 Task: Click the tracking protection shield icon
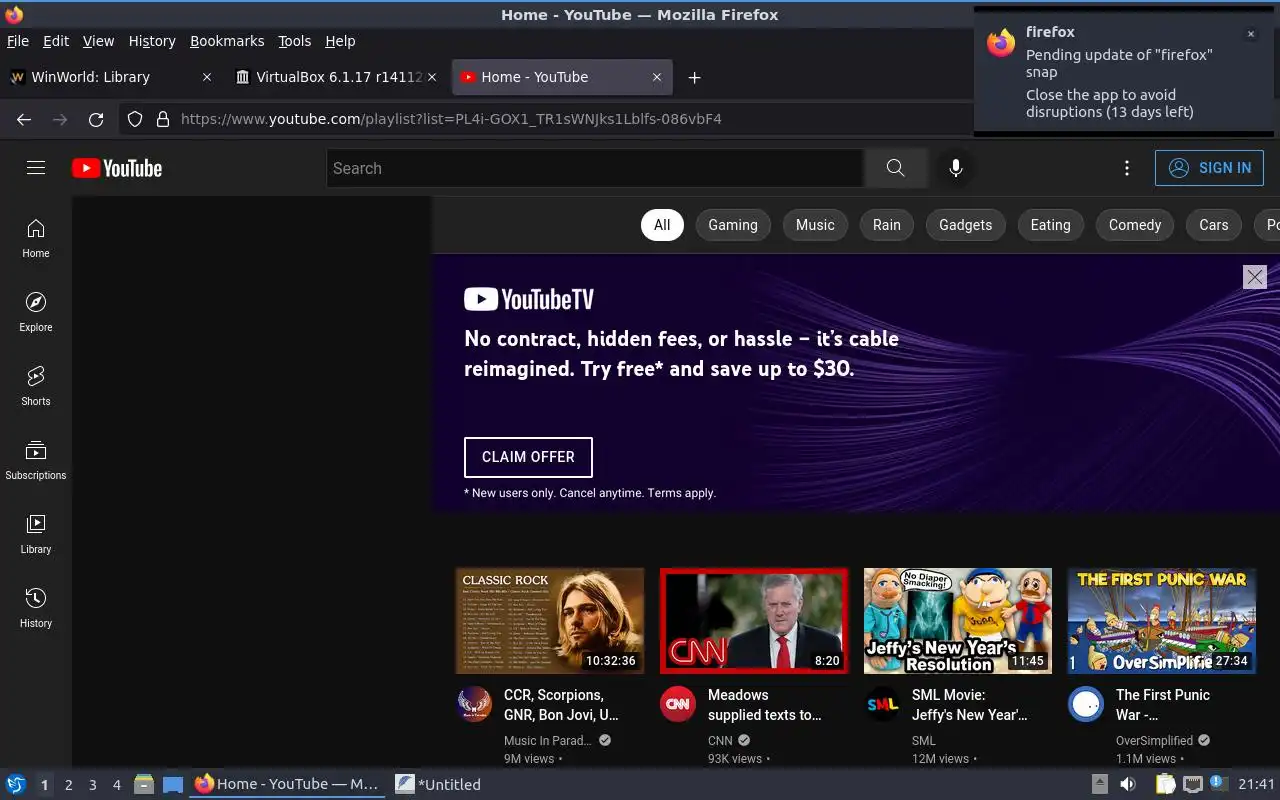coord(135,119)
